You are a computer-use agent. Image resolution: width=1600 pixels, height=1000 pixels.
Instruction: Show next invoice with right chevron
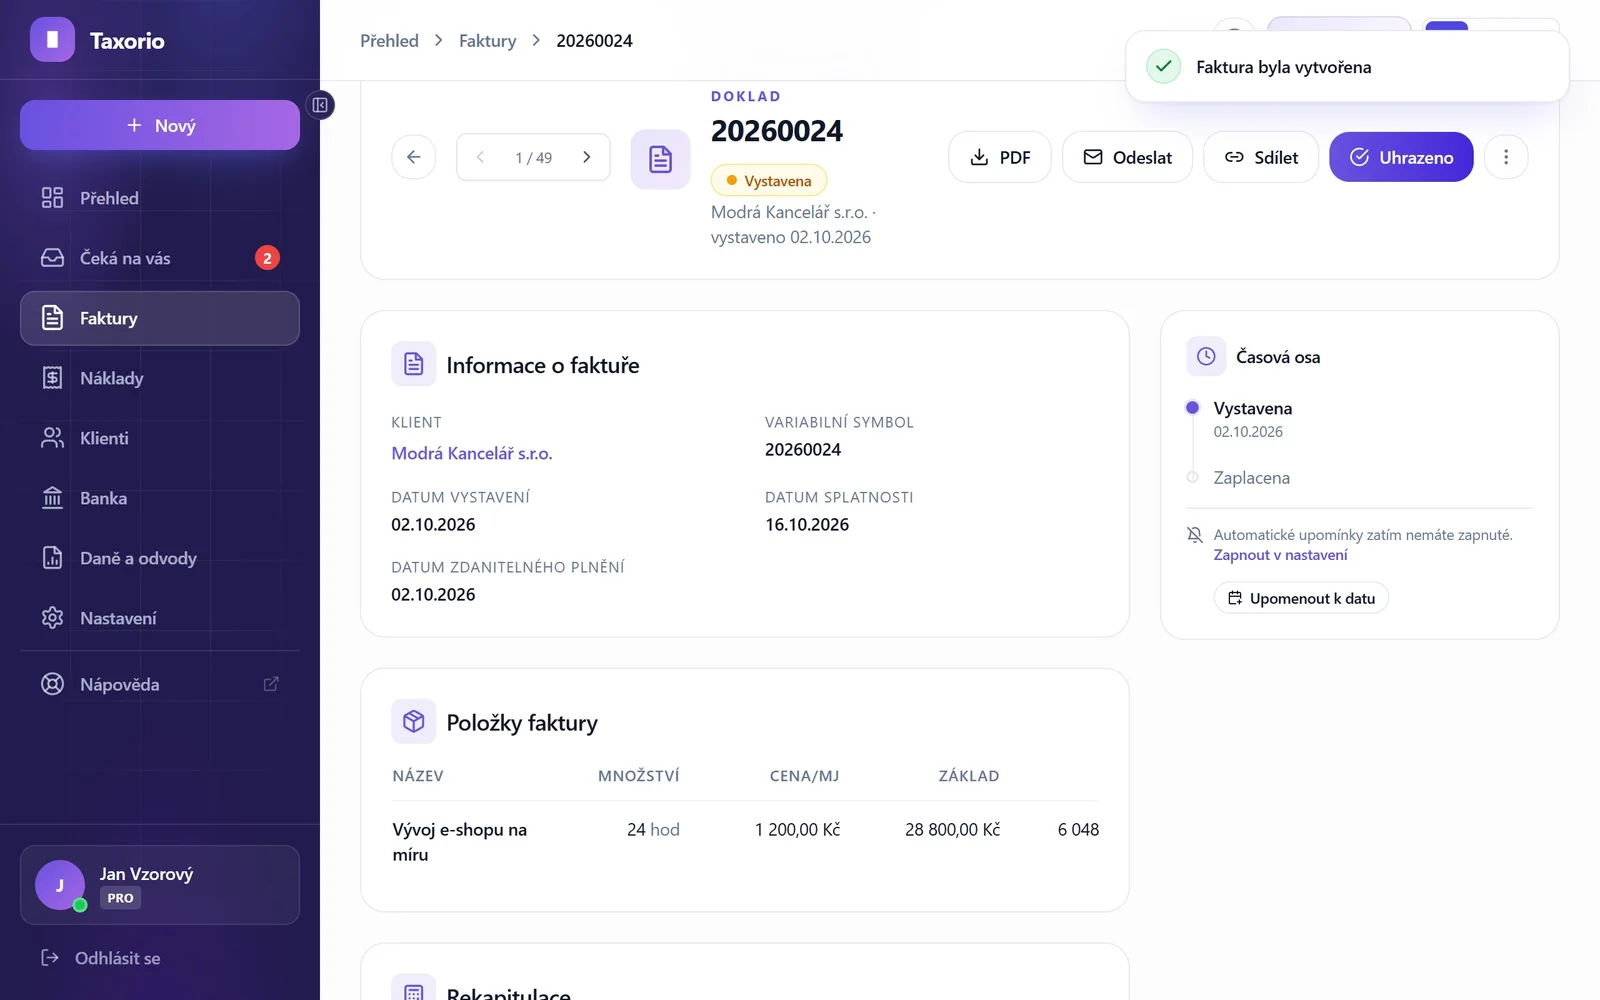point(587,157)
